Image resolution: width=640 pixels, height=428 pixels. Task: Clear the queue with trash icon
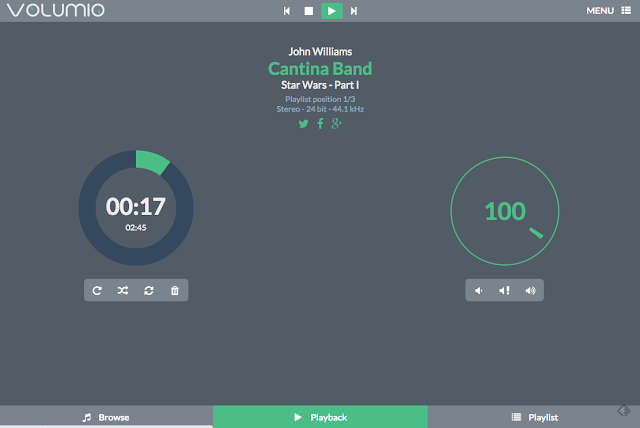pos(175,291)
